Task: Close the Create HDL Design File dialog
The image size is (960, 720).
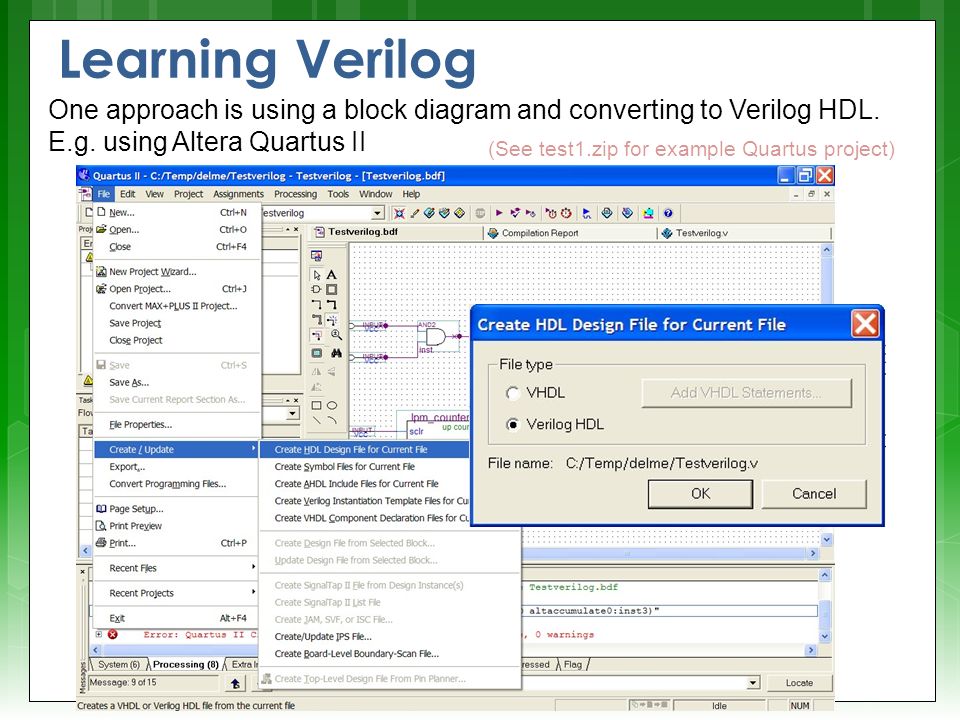Action: click(865, 324)
